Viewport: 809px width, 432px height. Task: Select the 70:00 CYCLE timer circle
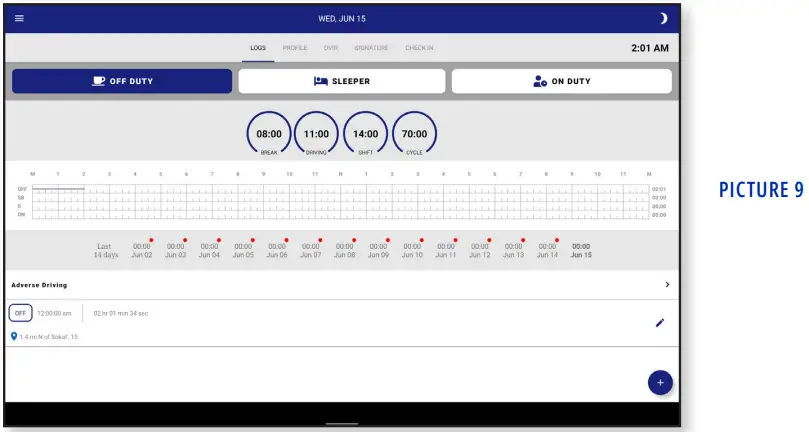[x=414, y=134]
